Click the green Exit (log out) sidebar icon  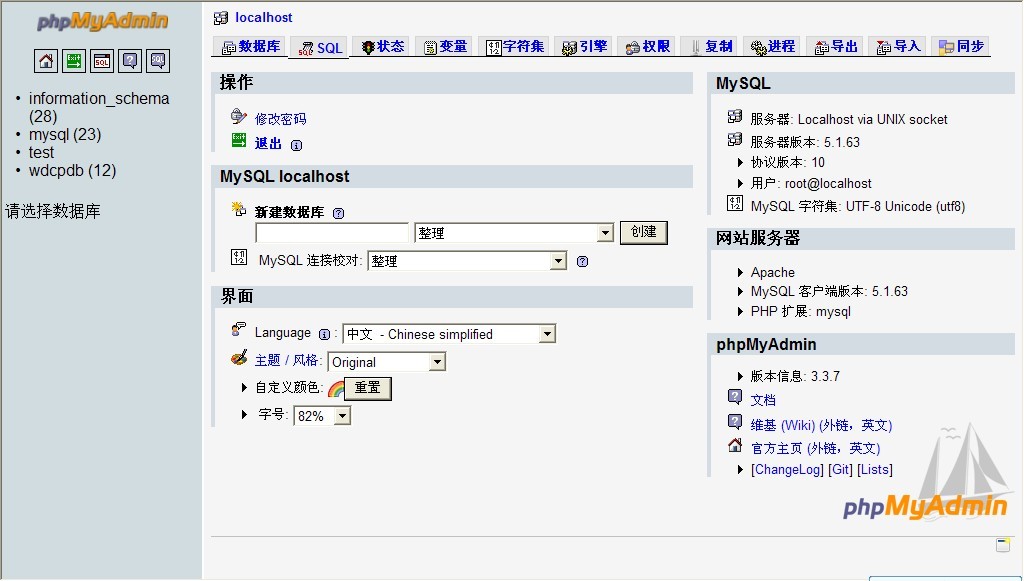coord(74,61)
